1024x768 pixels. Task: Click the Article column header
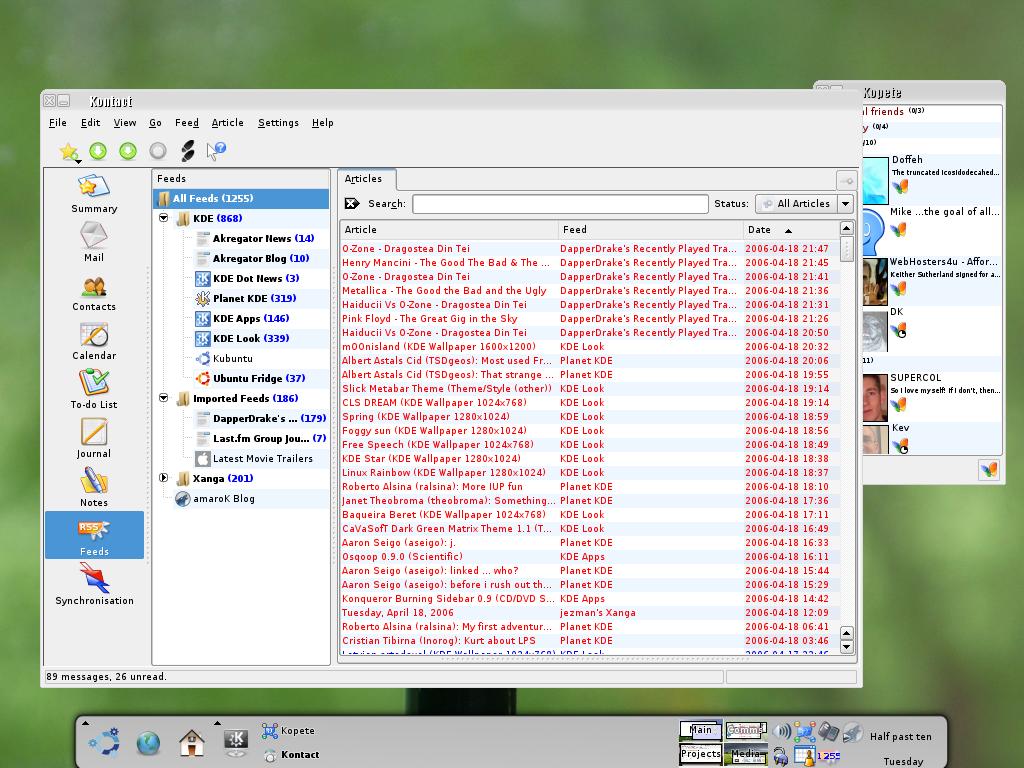[449, 229]
